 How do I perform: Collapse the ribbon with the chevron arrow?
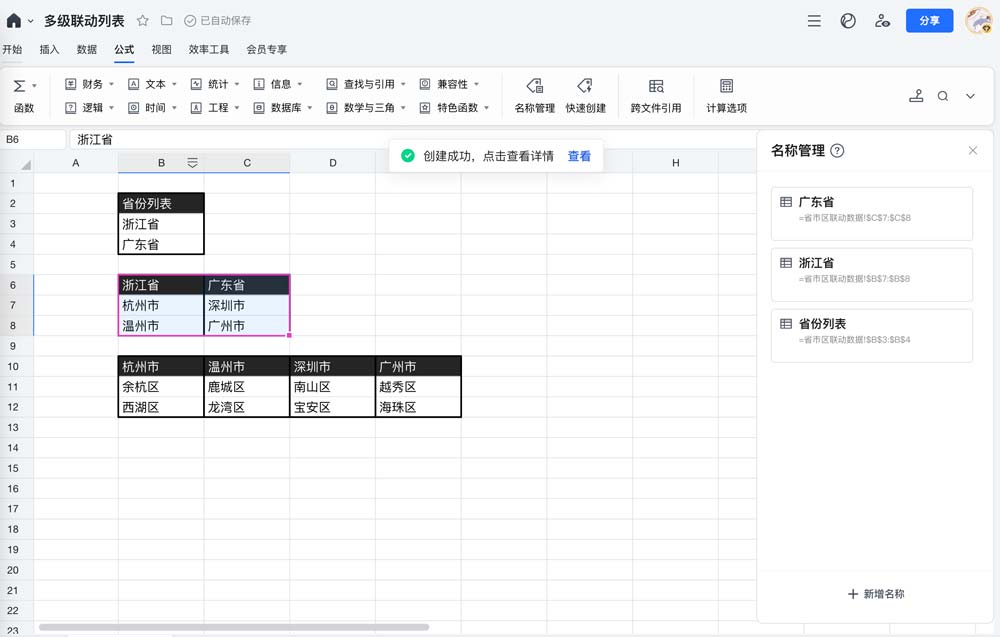point(970,96)
